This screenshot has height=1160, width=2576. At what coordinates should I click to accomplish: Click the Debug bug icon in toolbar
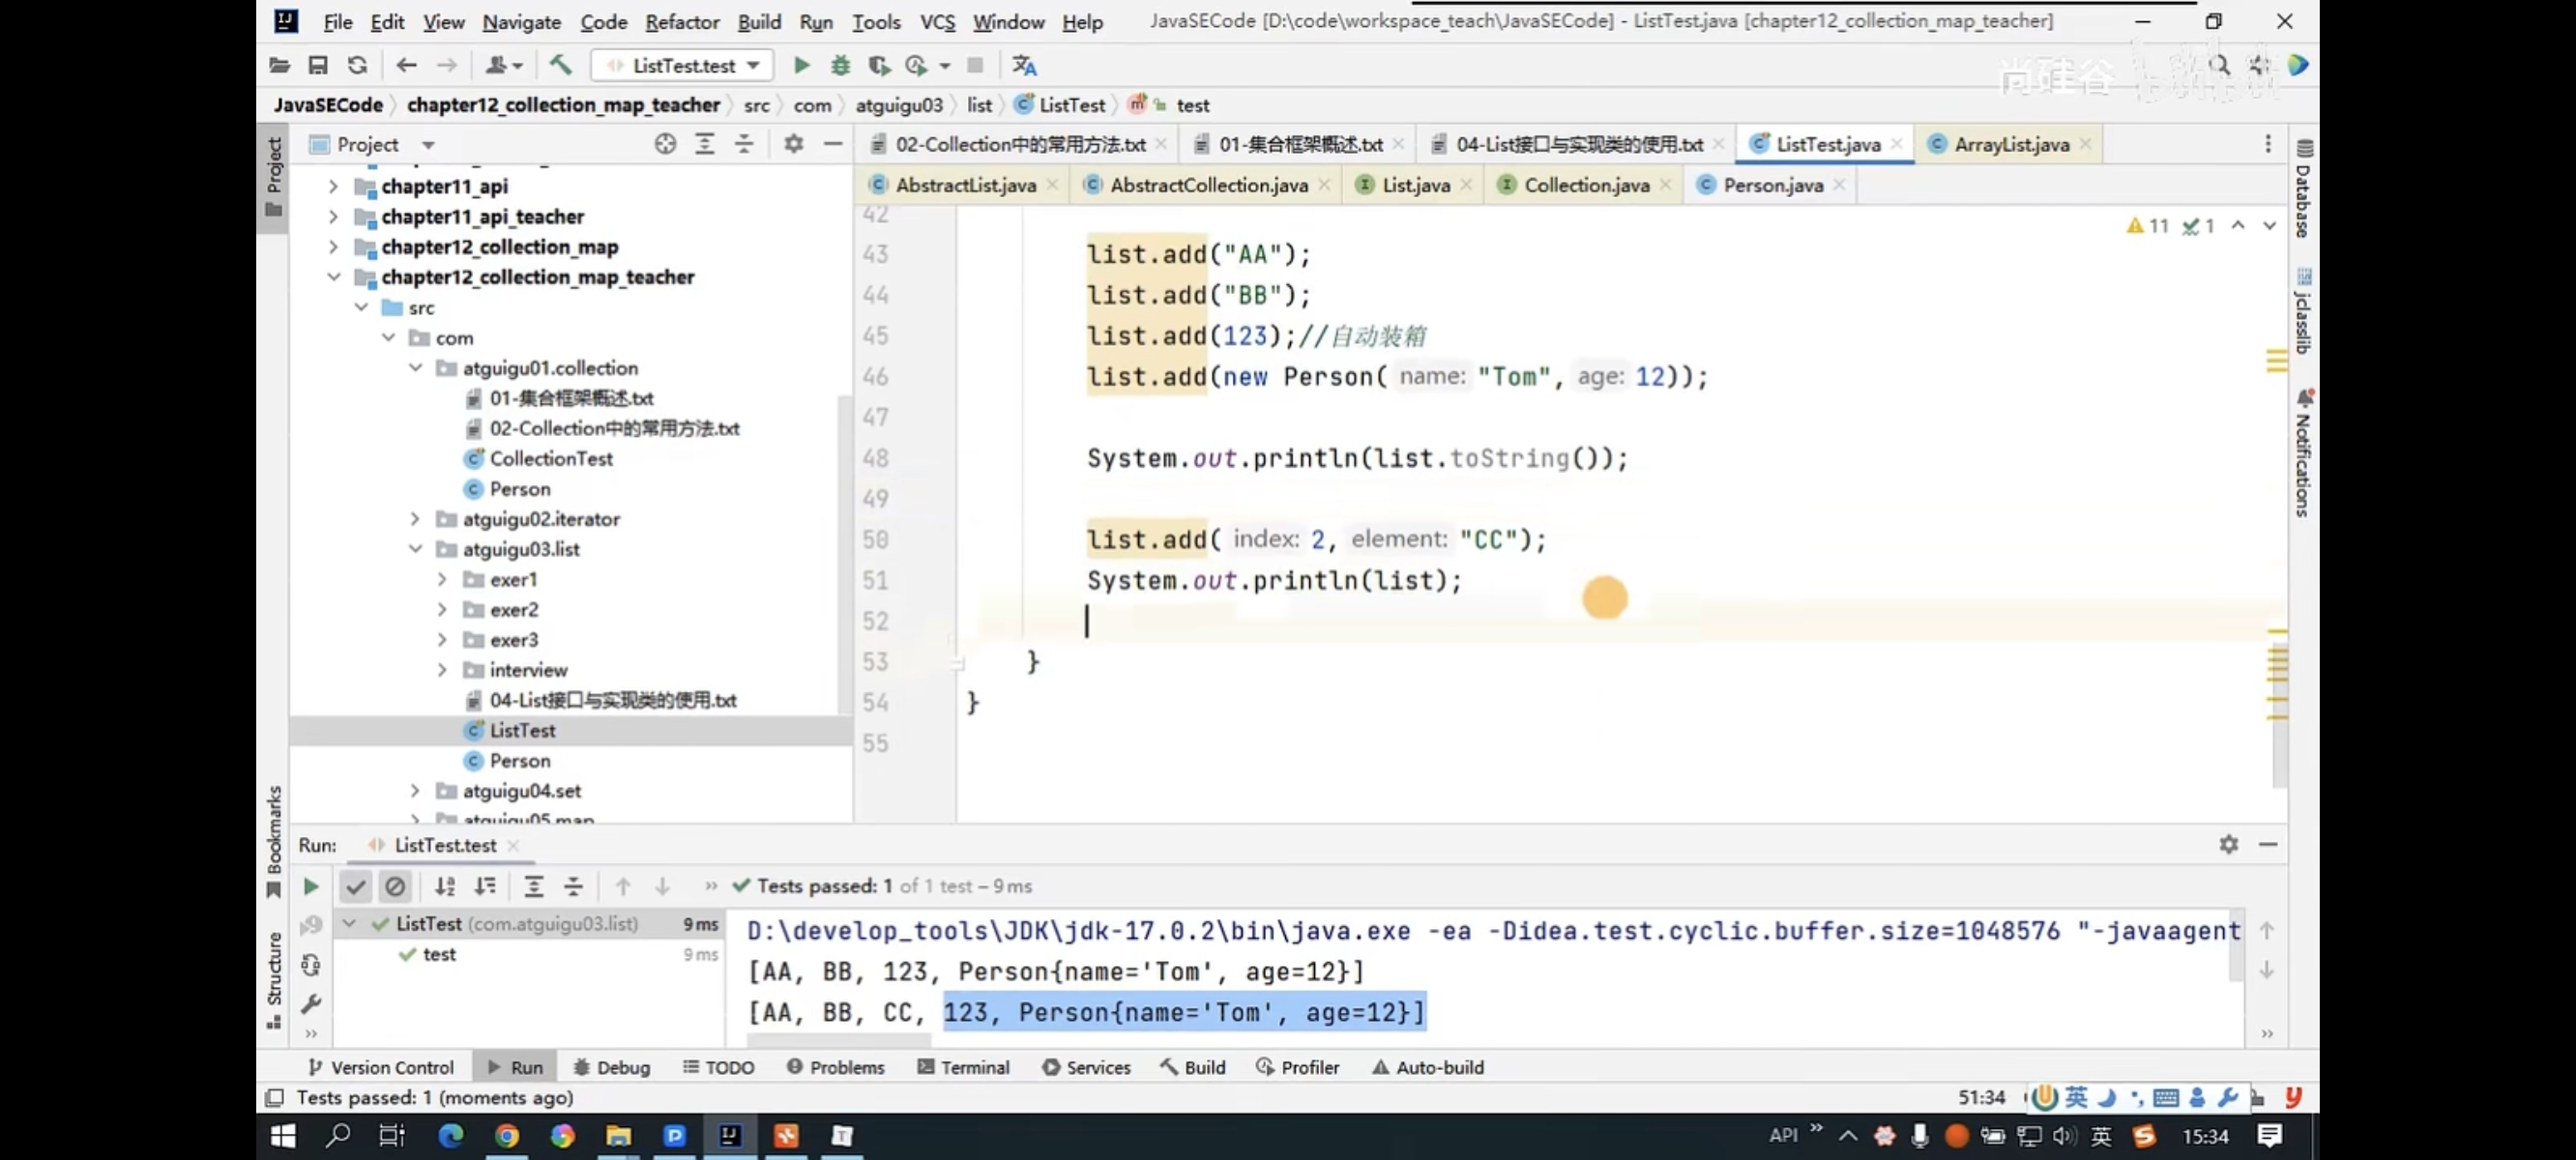pyautogui.click(x=840, y=65)
